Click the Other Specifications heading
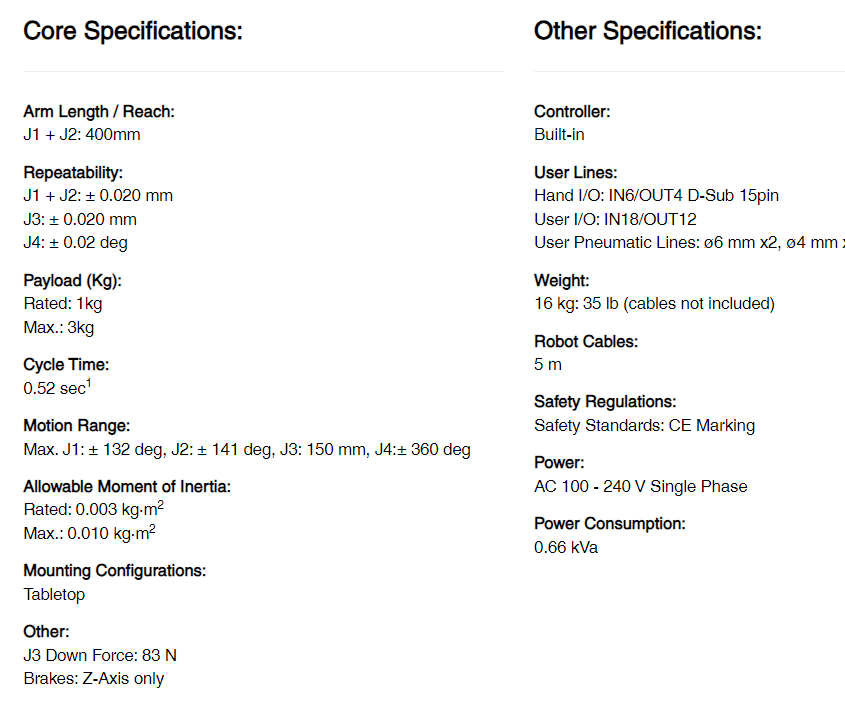The height and width of the screenshot is (717, 845). point(648,31)
